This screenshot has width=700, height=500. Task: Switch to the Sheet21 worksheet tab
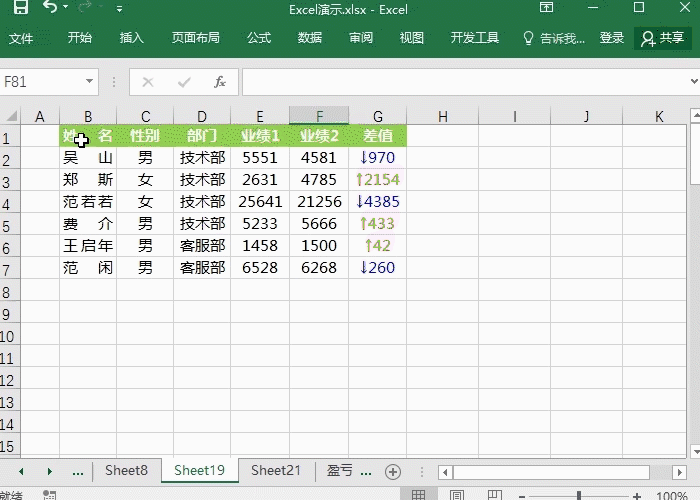coord(276,471)
